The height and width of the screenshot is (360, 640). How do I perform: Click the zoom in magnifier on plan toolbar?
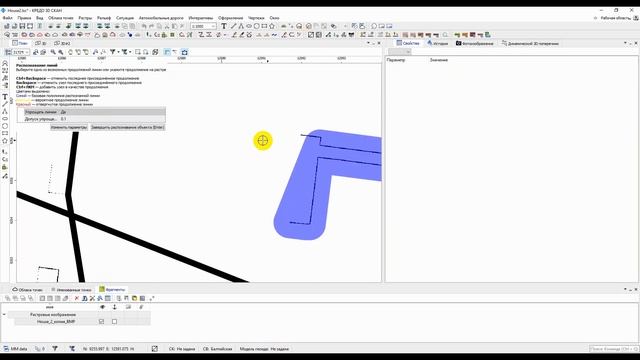coord(53,52)
